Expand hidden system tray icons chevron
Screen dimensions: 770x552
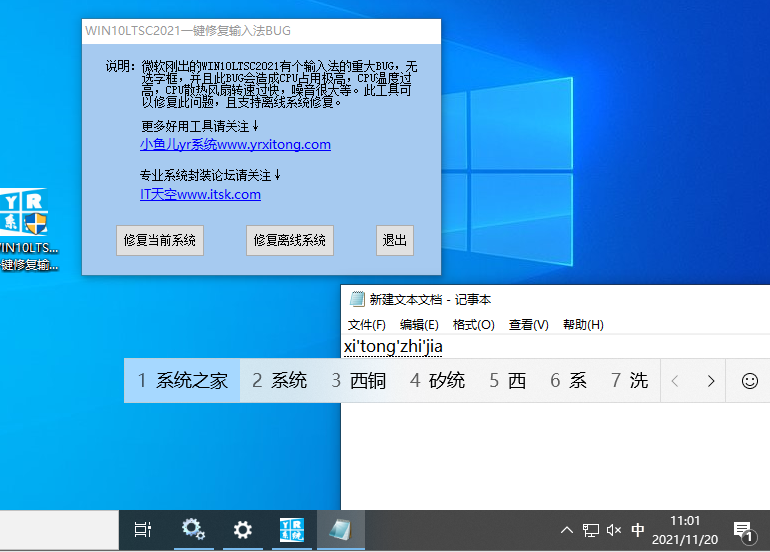(x=567, y=531)
